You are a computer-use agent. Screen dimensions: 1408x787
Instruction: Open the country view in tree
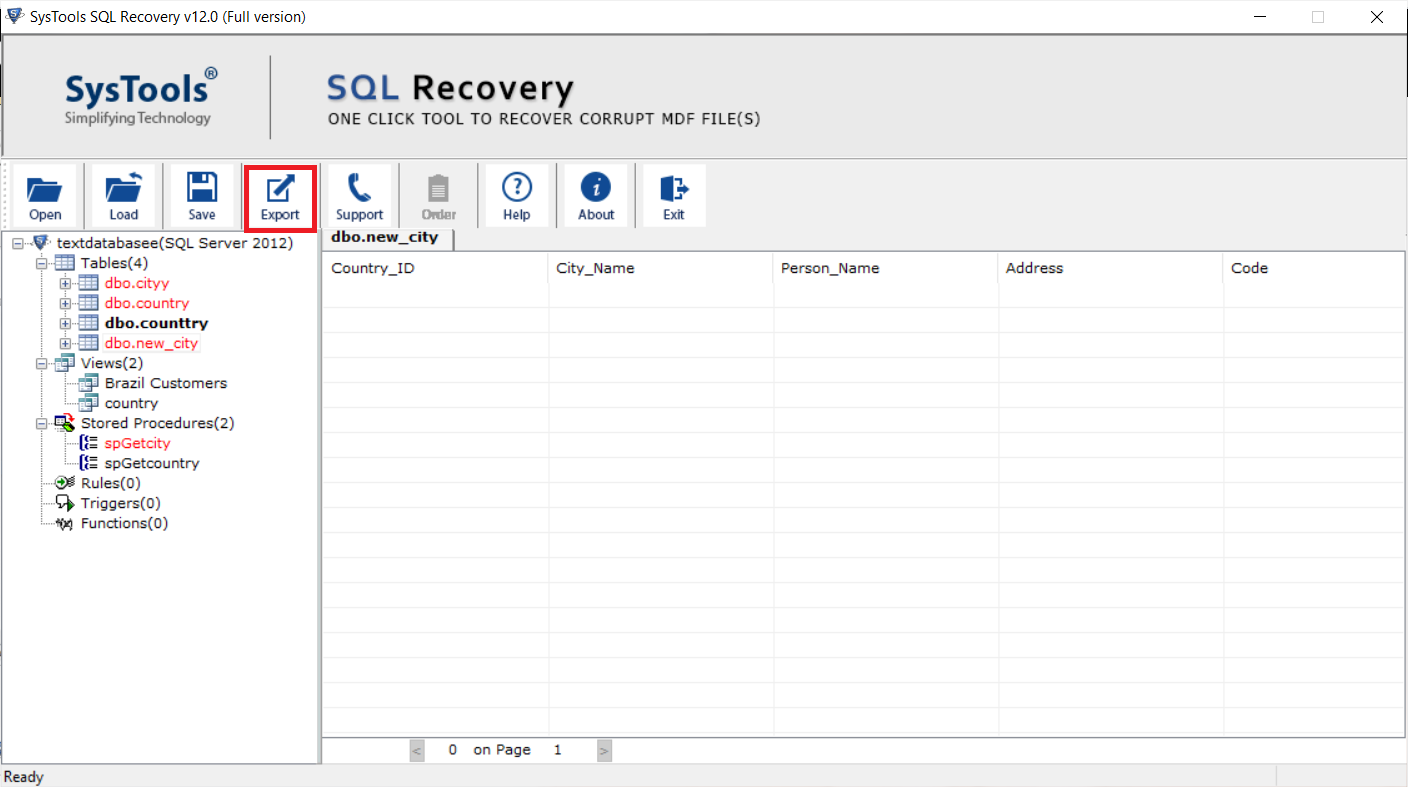tap(131, 403)
